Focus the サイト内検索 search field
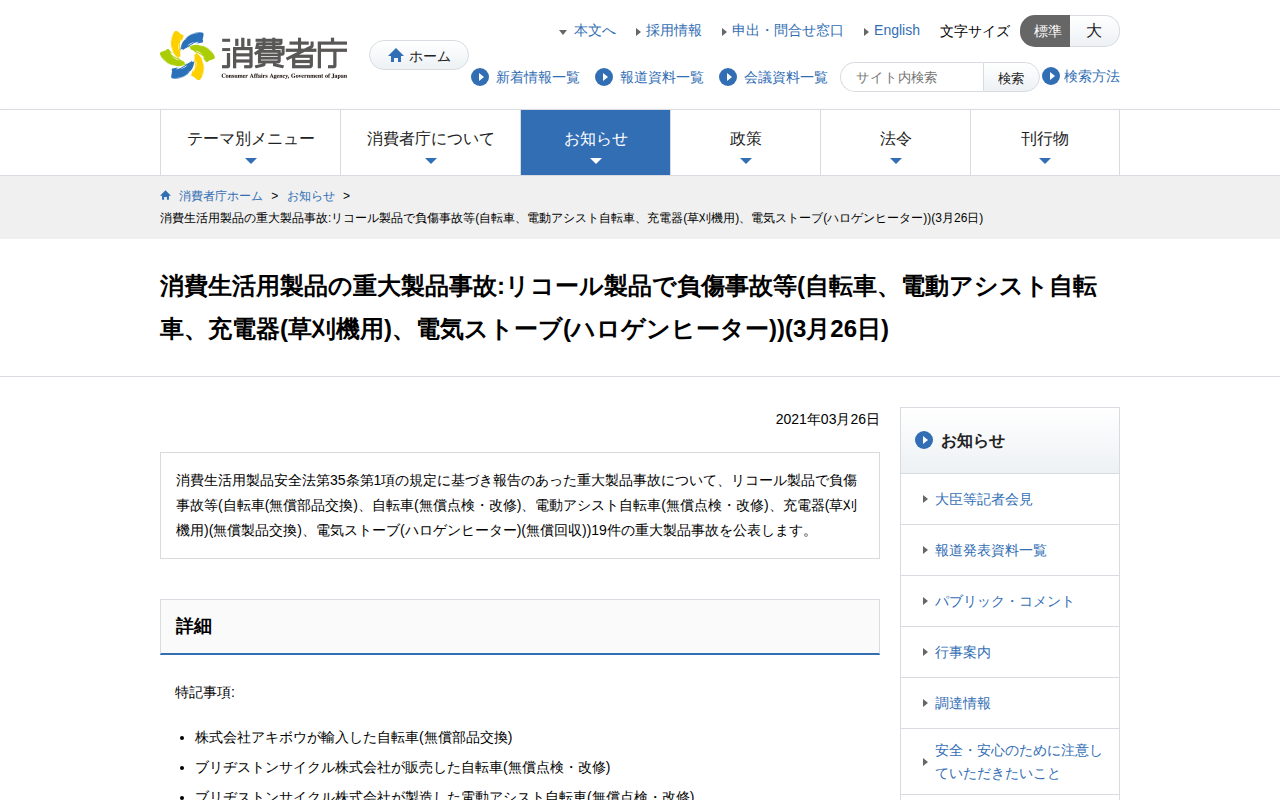The width and height of the screenshot is (1280, 800). [x=912, y=78]
